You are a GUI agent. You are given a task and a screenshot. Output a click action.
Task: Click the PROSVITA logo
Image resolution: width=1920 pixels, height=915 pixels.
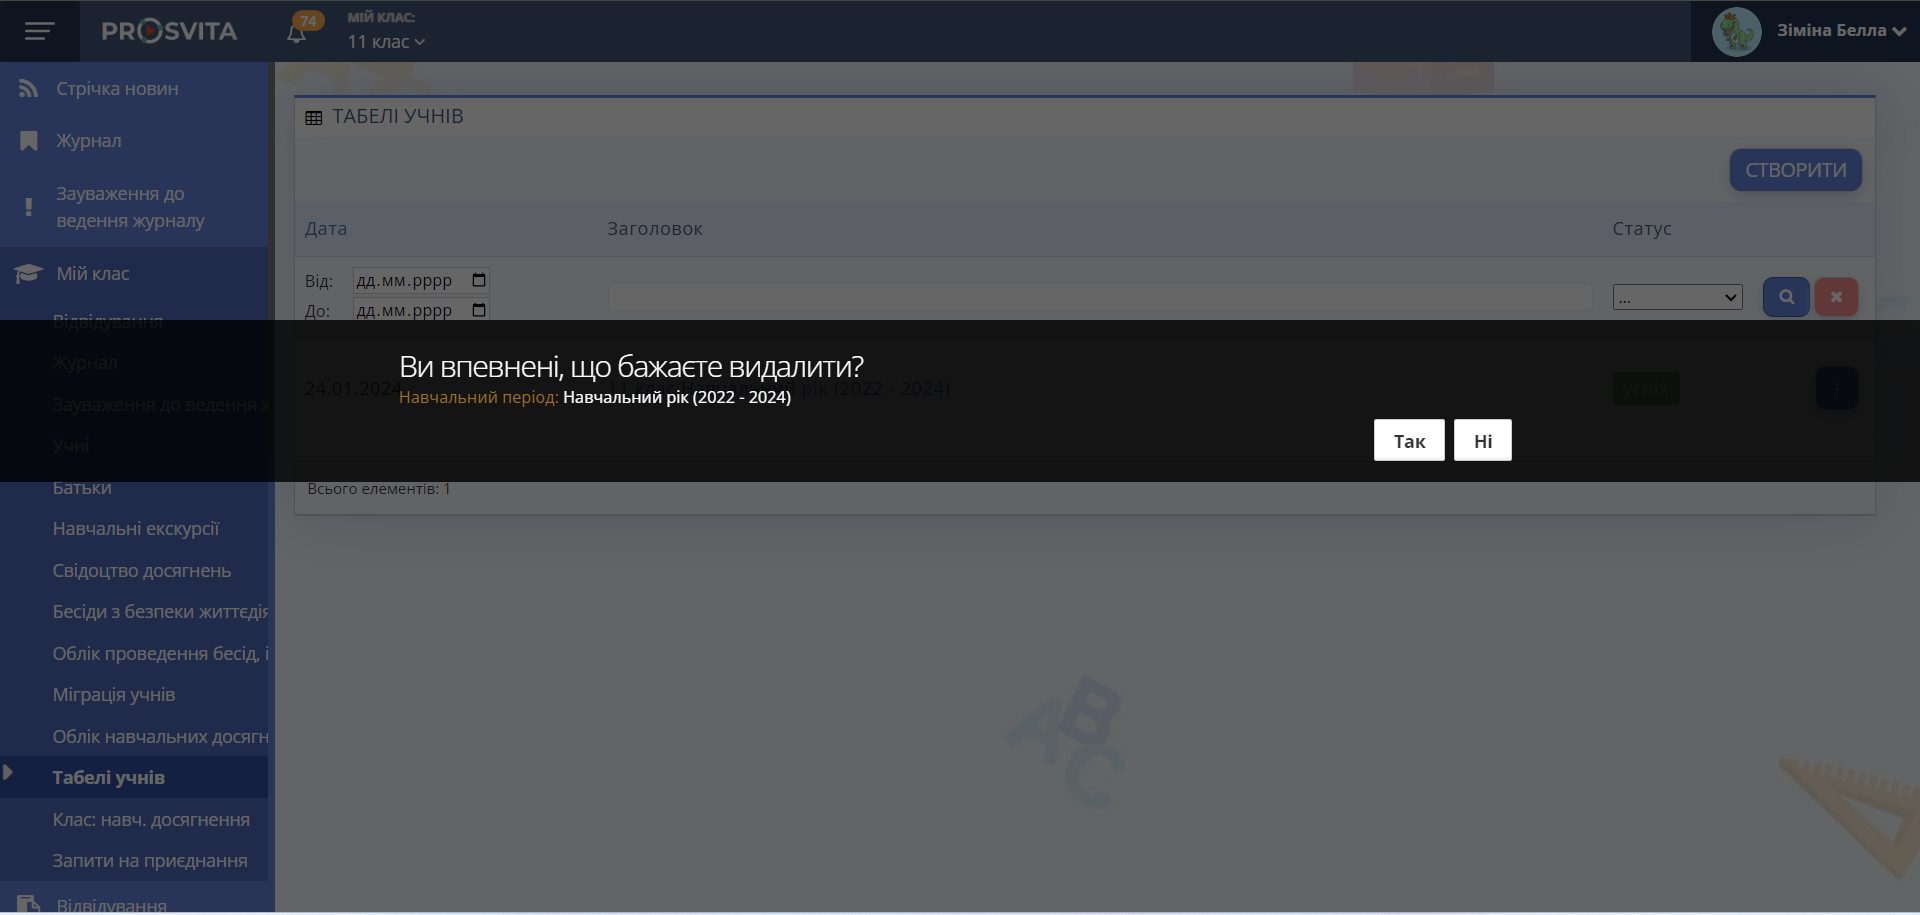tap(169, 32)
